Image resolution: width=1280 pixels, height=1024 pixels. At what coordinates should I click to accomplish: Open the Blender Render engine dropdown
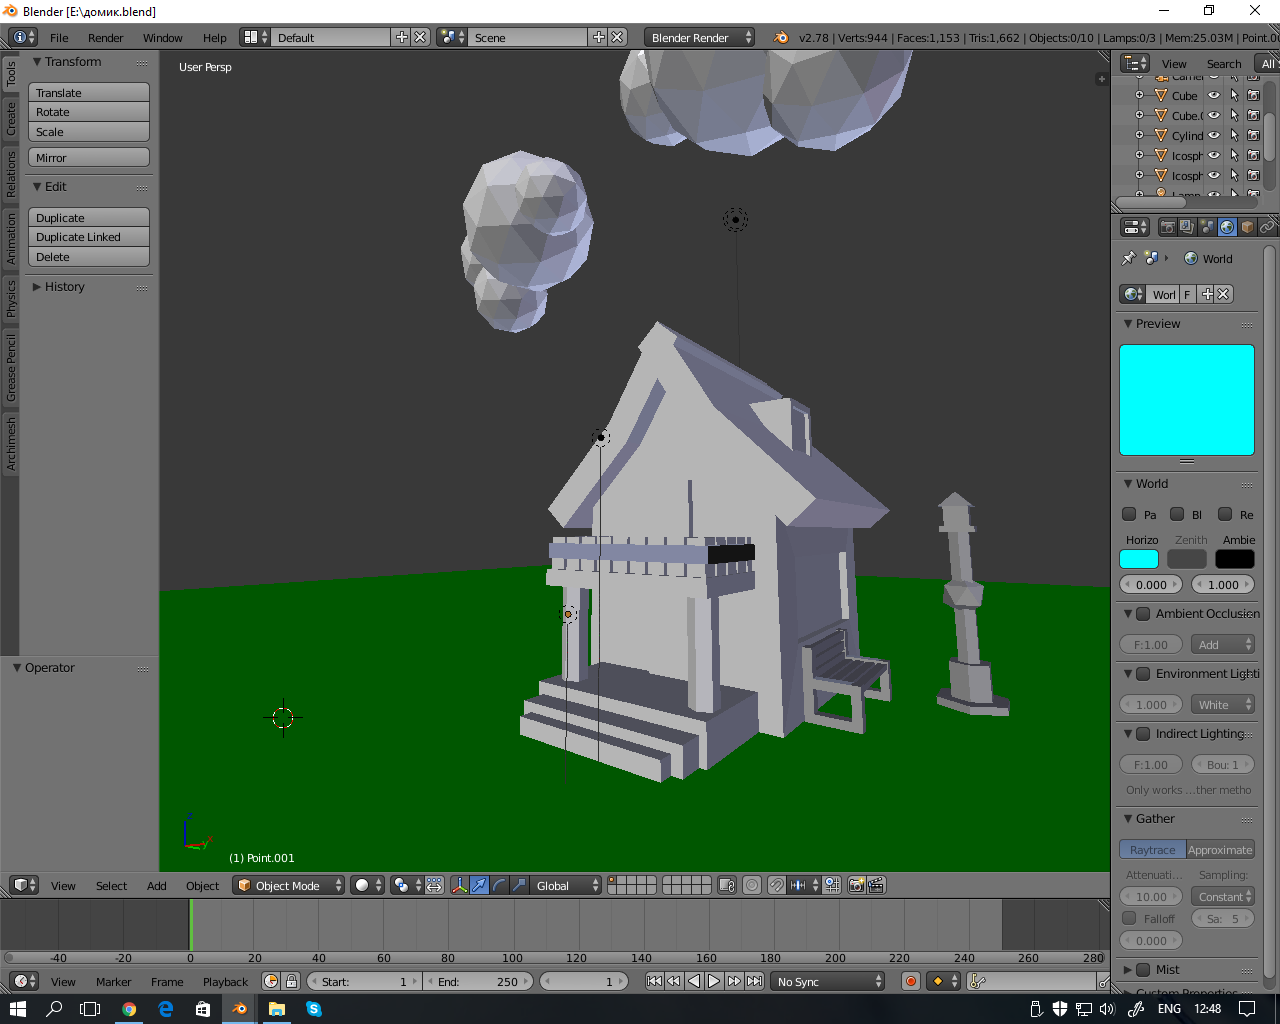pos(699,36)
